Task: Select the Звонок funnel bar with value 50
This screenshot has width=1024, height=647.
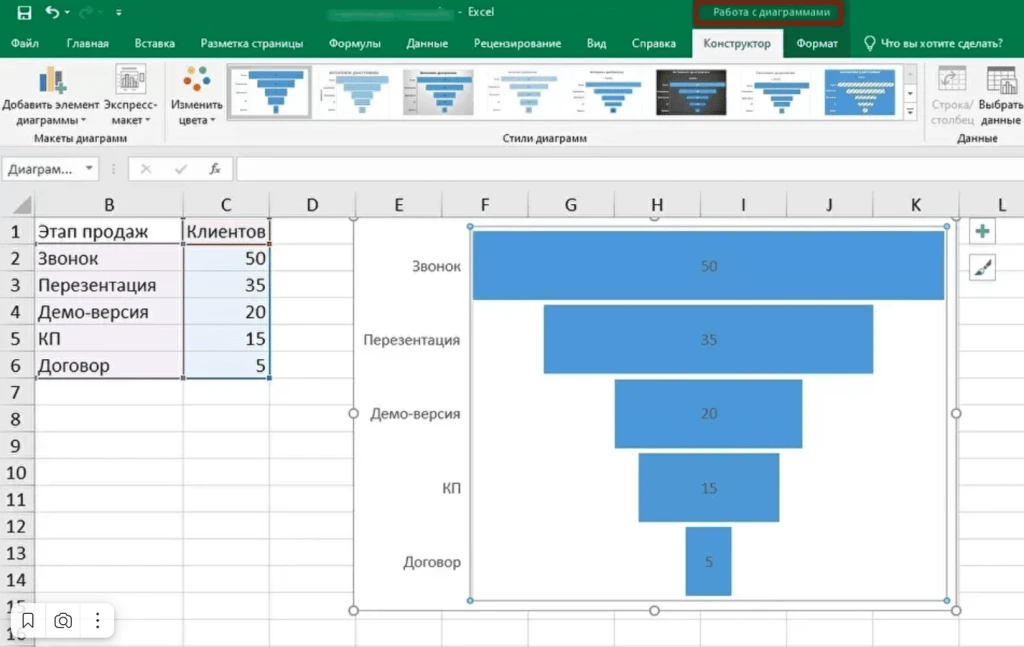Action: (708, 266)
